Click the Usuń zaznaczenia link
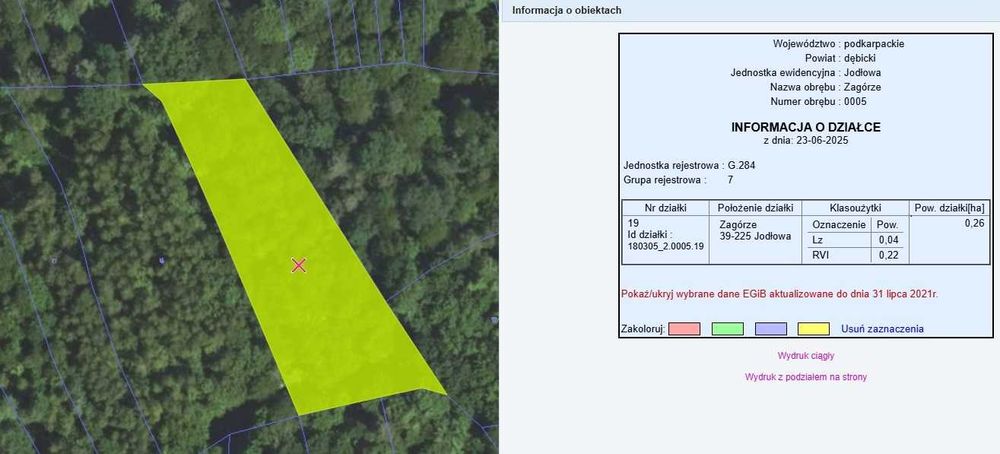The height and width of the screenshot is (454, 1000). tap(882, 329)
